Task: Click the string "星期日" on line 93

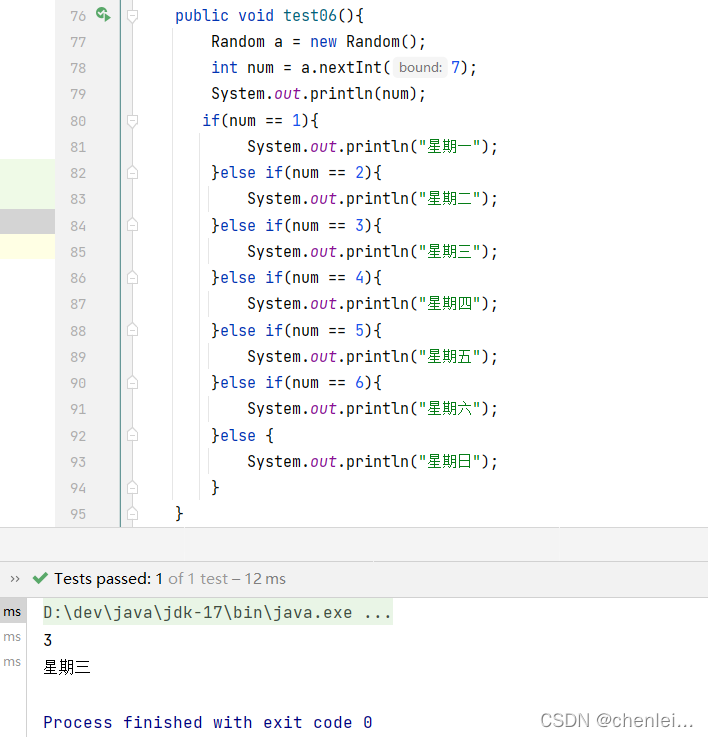Action: (x=449, y=462)
